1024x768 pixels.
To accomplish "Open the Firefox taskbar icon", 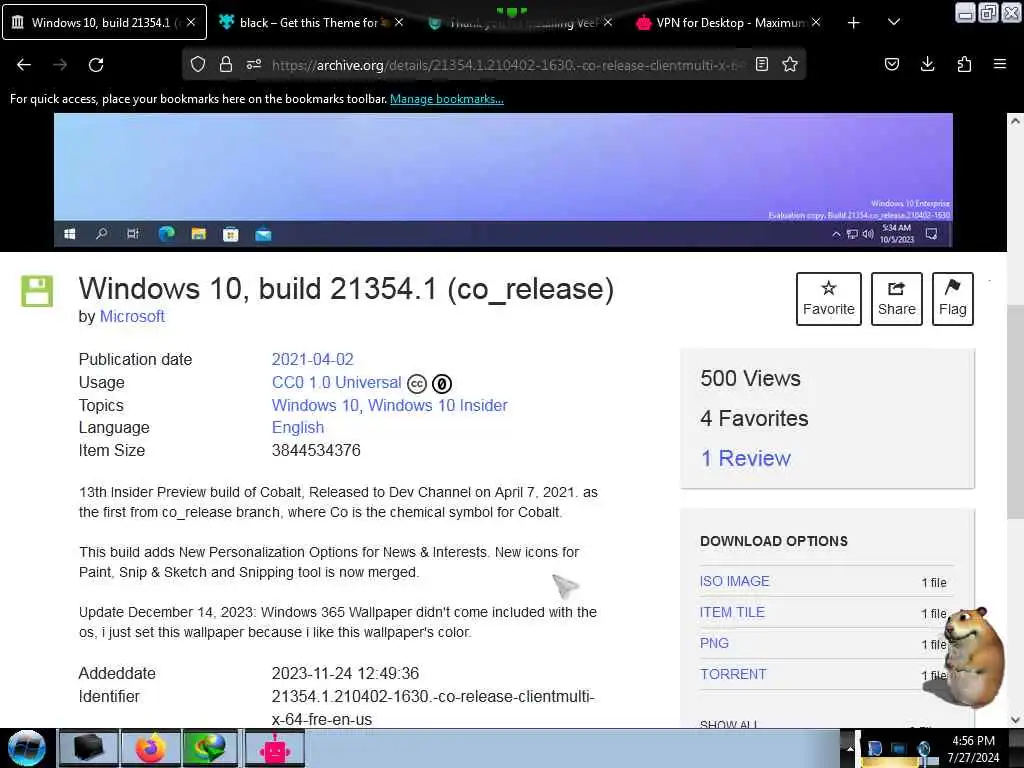I will [x=150, y=748].
